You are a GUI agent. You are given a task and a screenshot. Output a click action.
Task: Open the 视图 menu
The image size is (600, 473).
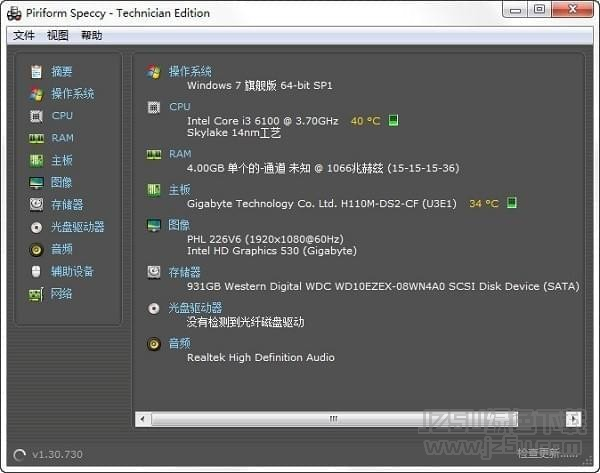58,36
